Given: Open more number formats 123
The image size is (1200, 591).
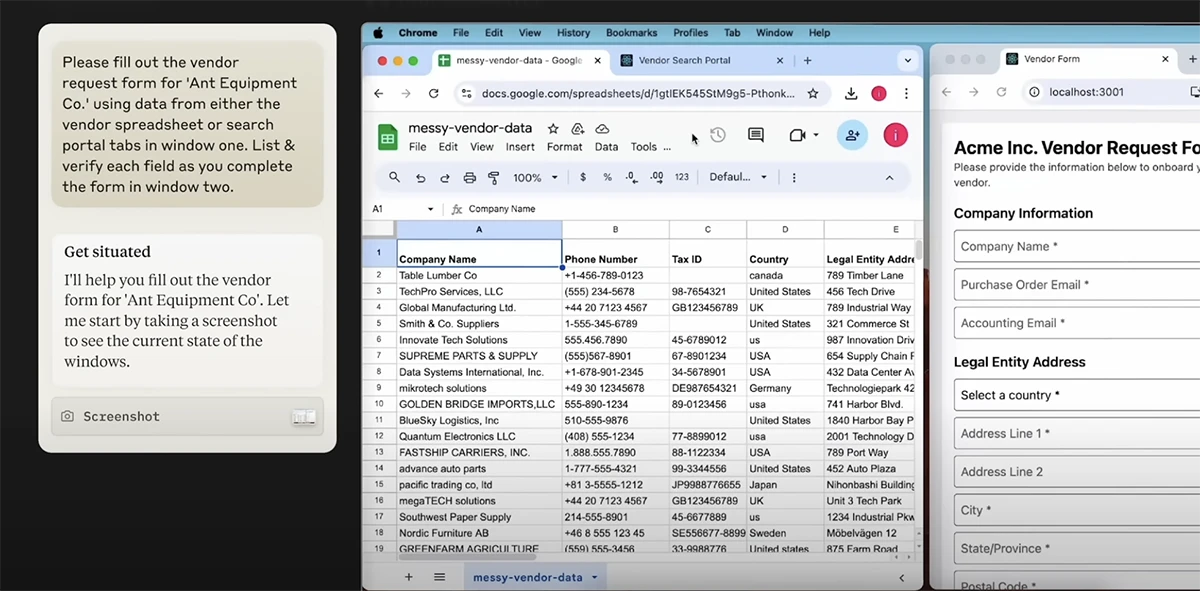Looking at the screenshot, I should (682, 177).
